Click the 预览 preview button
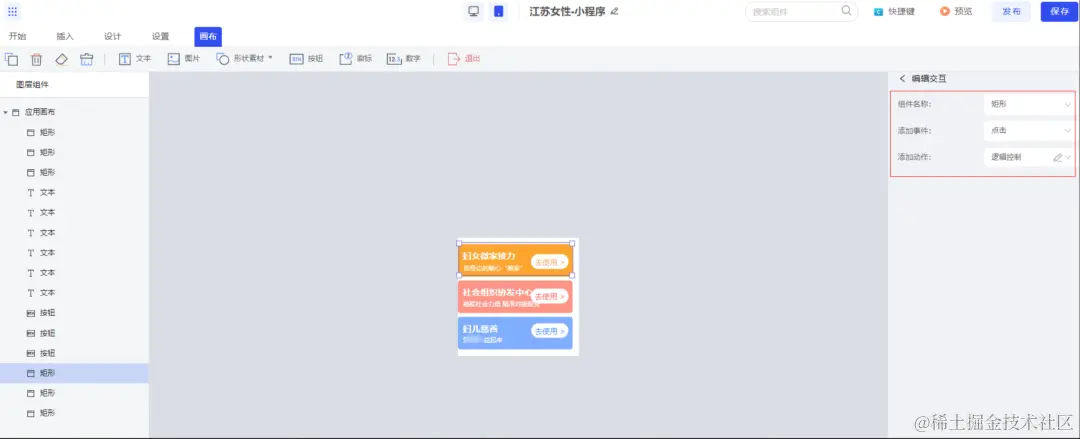The height and width of the screenshot is (439, 1080). (x=956, y=12)
